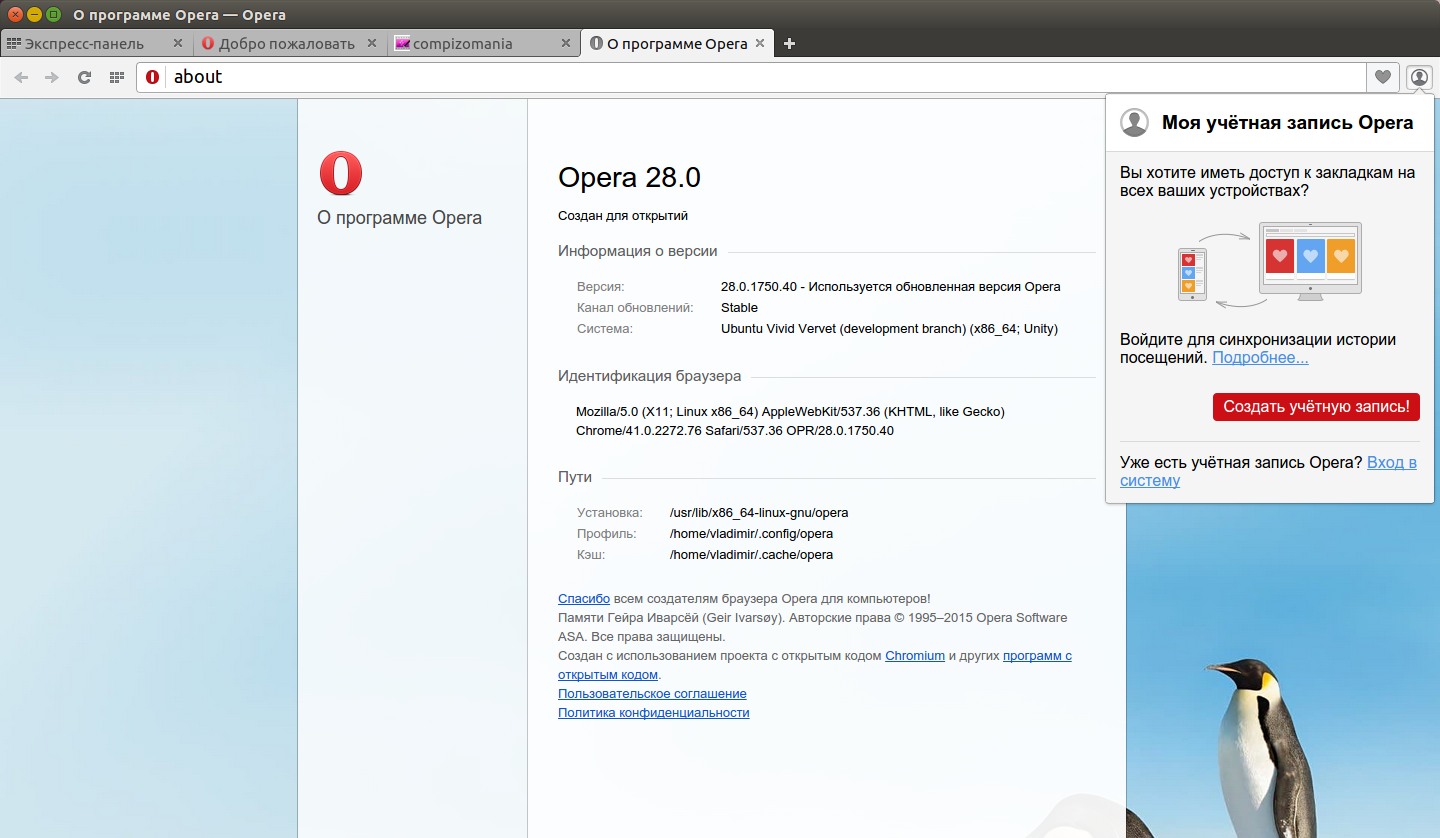Image resolution: width=1440 pixels, height=838 pixels.
Task: Open the Подробнее link in account popup
Action: click(x=1260, y=357)
